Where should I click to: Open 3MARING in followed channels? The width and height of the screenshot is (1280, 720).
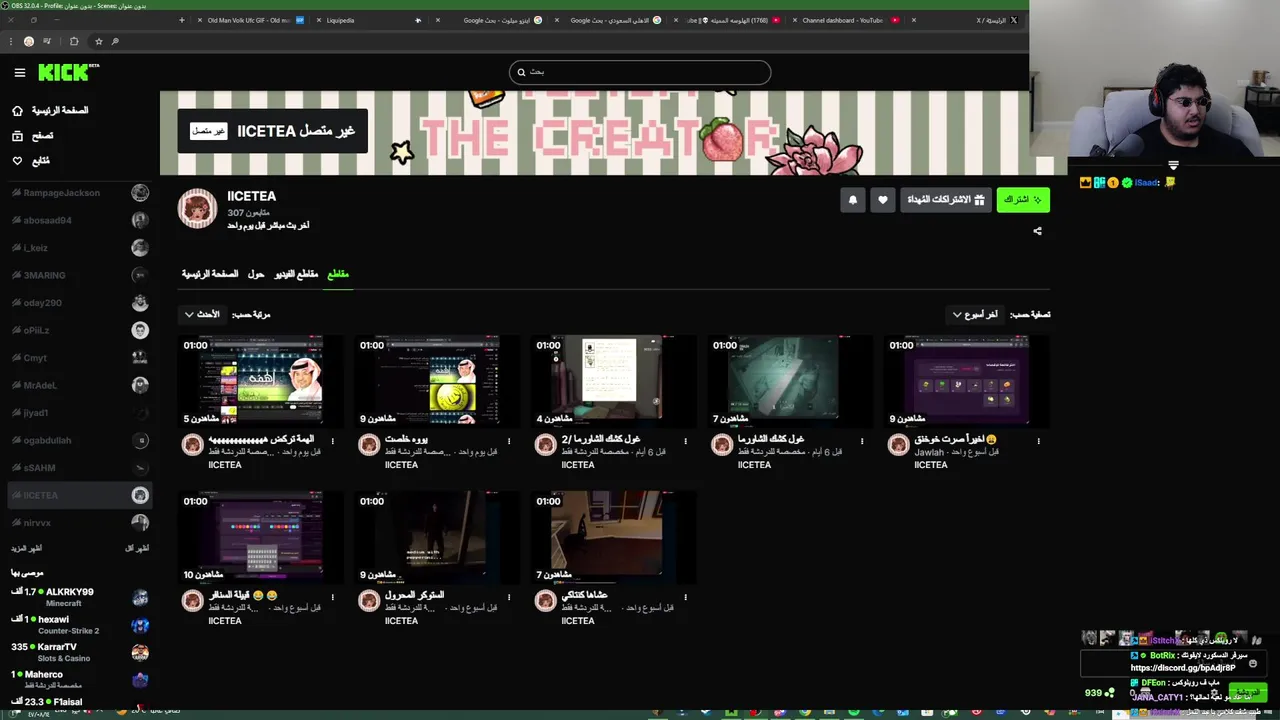point(80,275)
